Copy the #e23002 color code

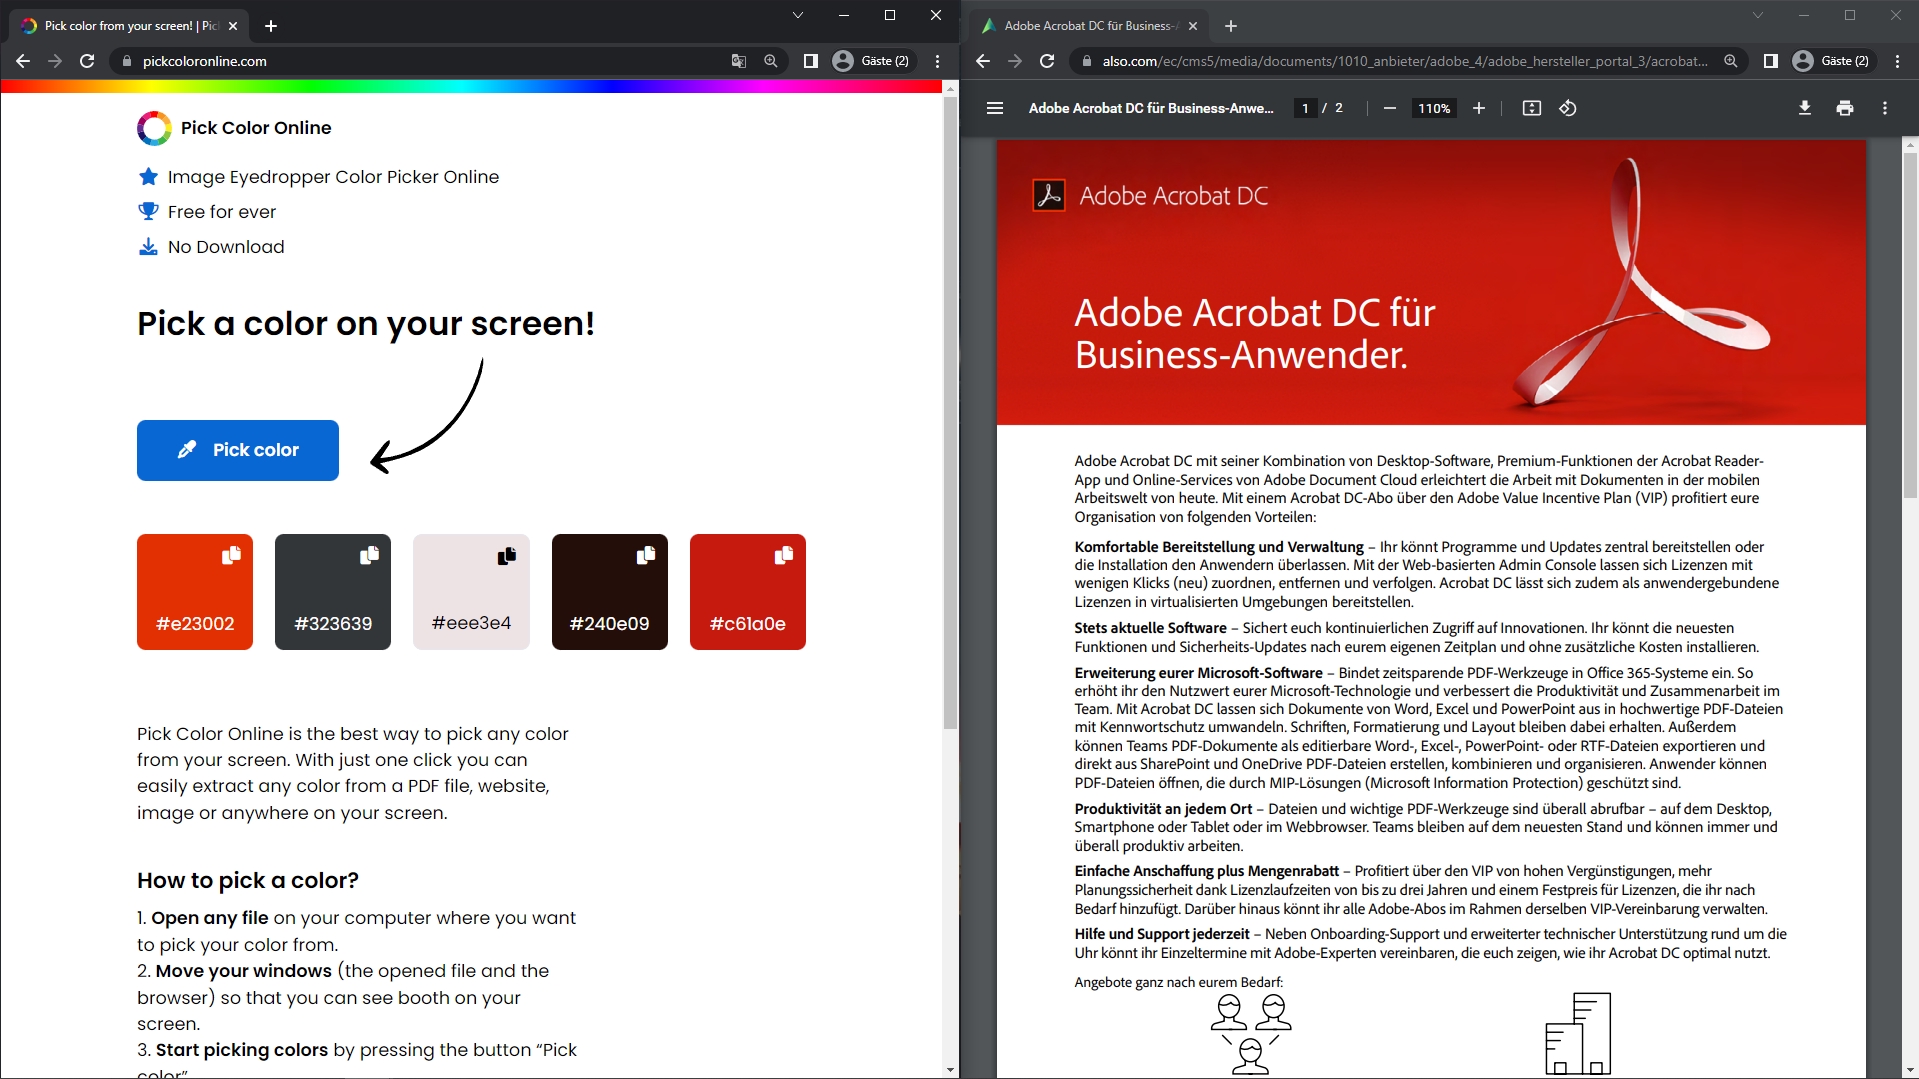(x=232, y=556)
